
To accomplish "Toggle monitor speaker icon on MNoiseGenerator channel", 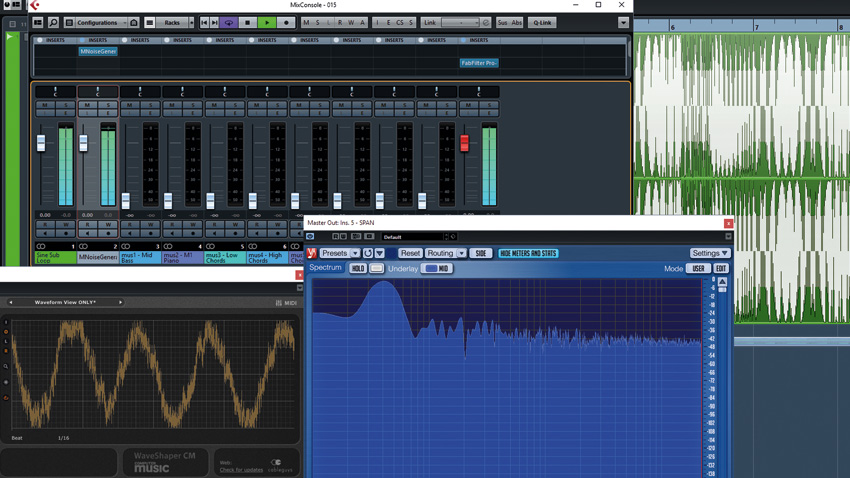I will pos(87,233).
